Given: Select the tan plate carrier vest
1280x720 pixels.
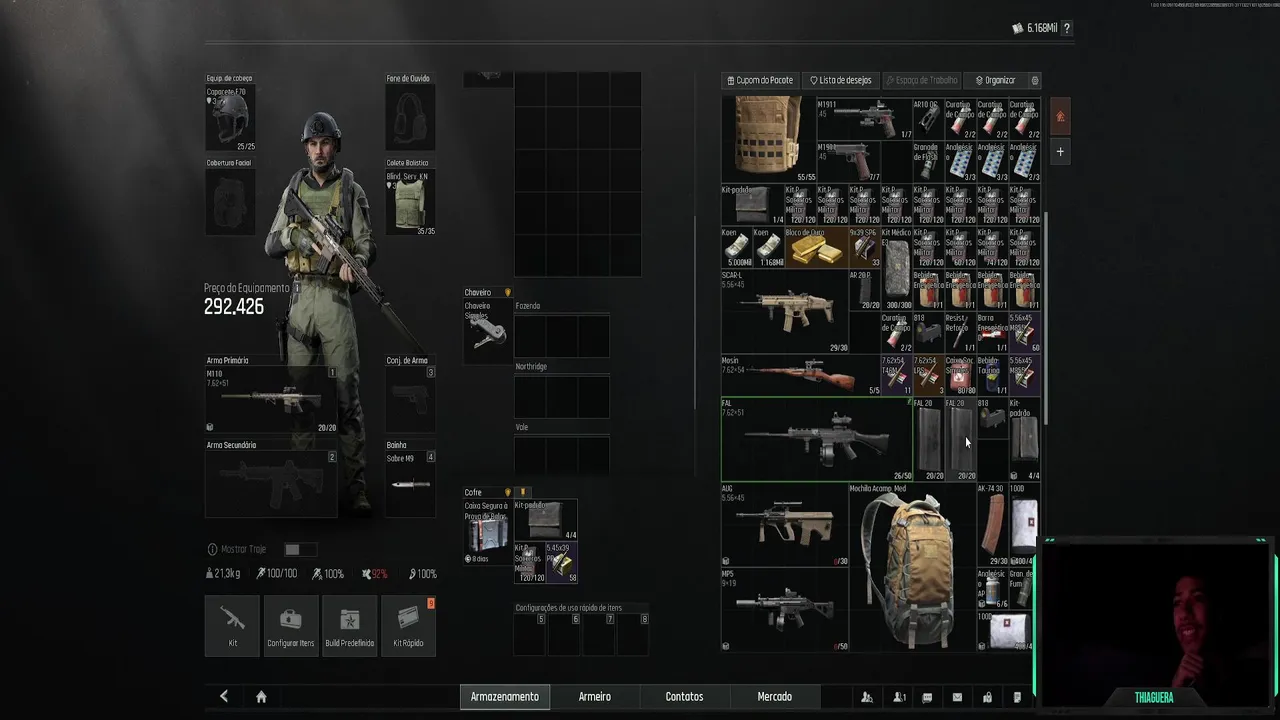Looking at the screenshot, I should tap(769, 139).
